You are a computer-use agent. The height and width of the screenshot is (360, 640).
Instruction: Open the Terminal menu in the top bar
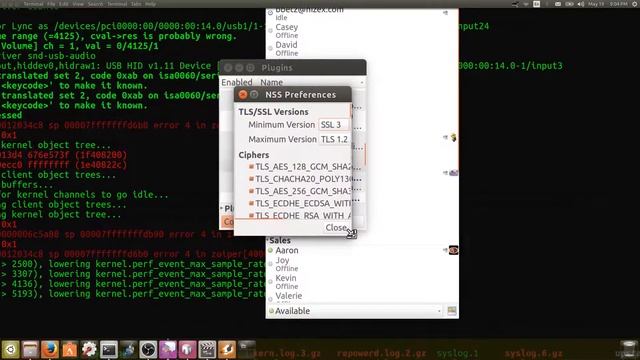coord(33,4)
